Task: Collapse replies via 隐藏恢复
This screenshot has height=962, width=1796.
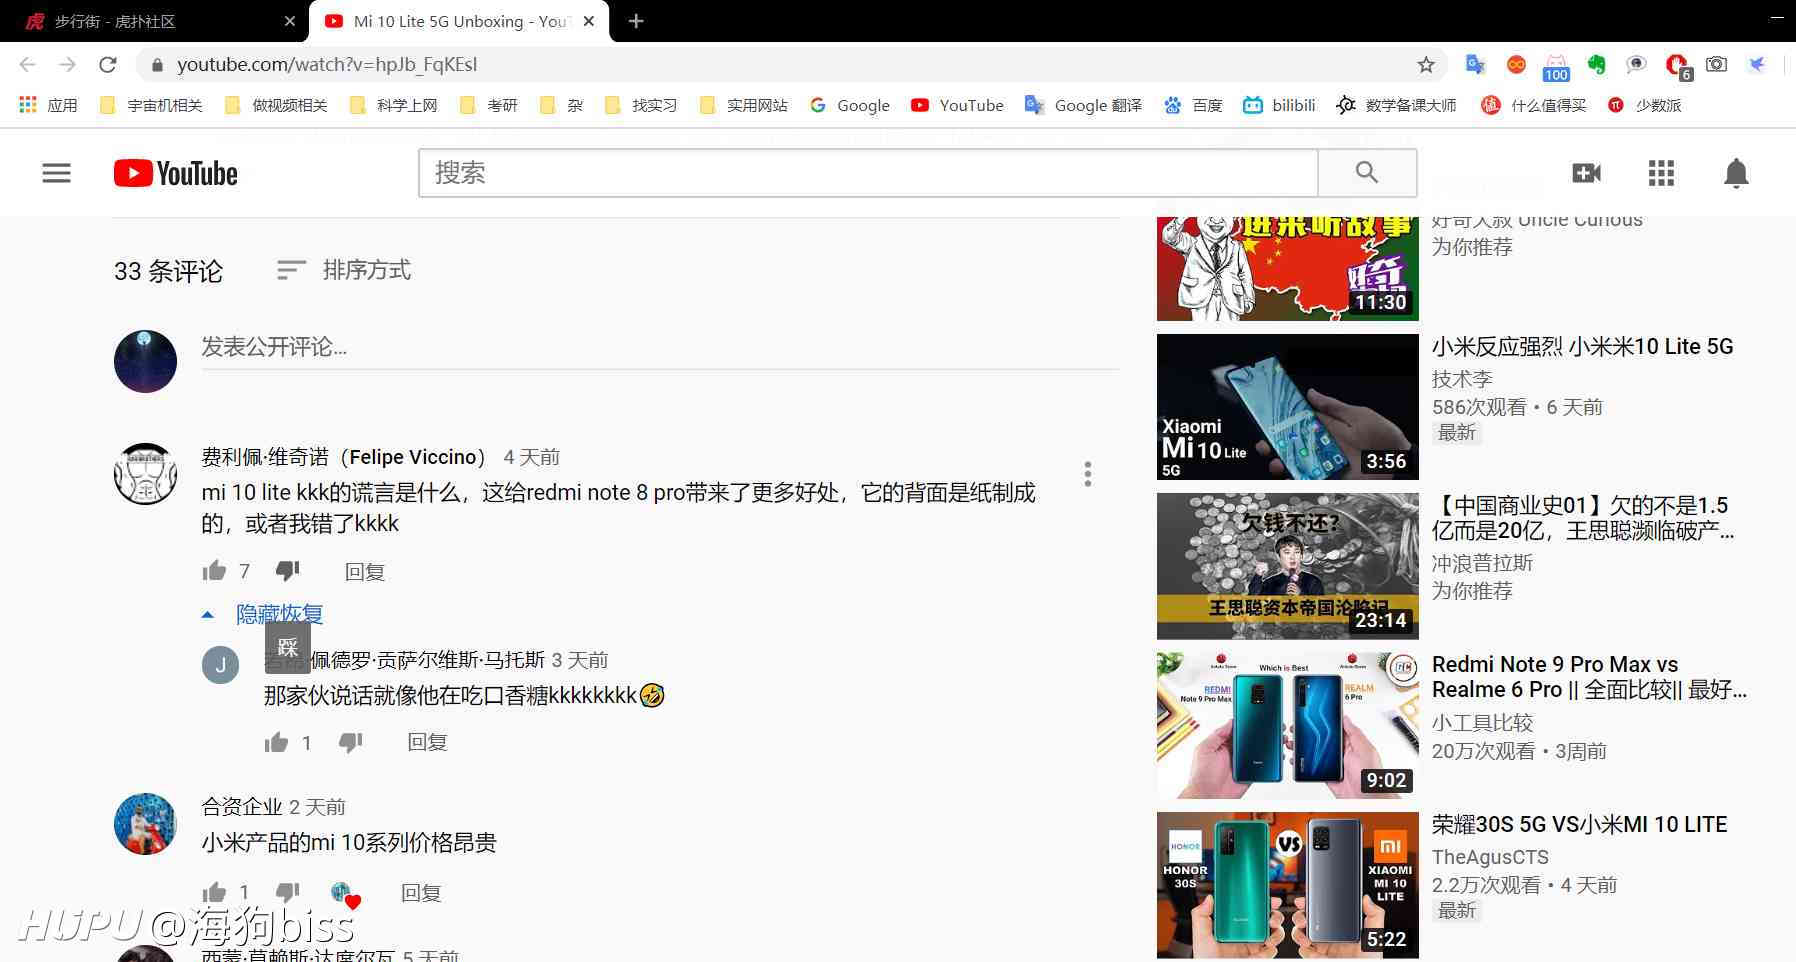Action: coord(263,614)
